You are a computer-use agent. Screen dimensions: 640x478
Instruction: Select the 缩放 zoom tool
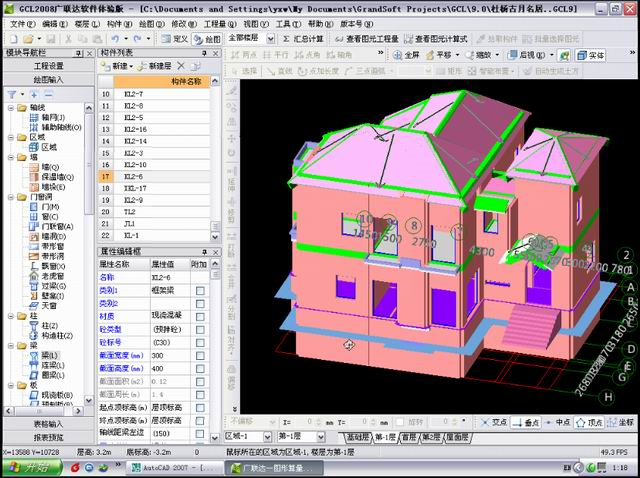479,55
